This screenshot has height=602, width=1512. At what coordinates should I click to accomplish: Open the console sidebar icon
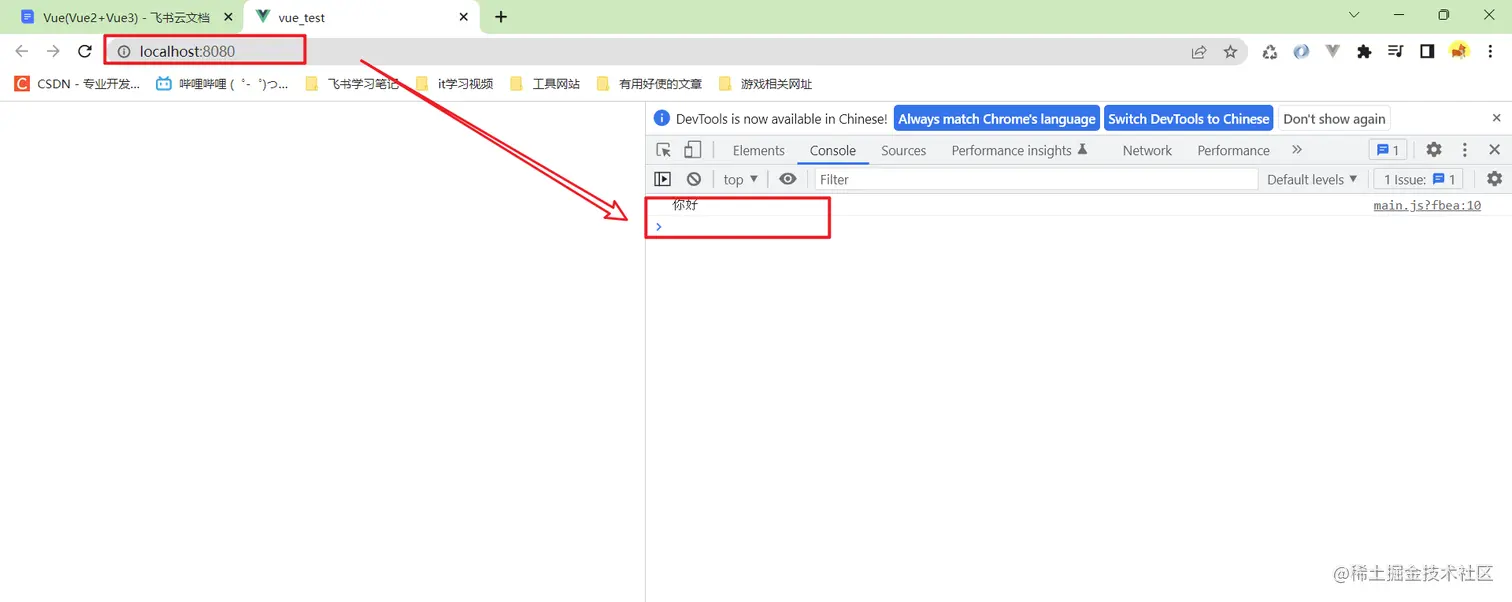(x=662, y=179)
